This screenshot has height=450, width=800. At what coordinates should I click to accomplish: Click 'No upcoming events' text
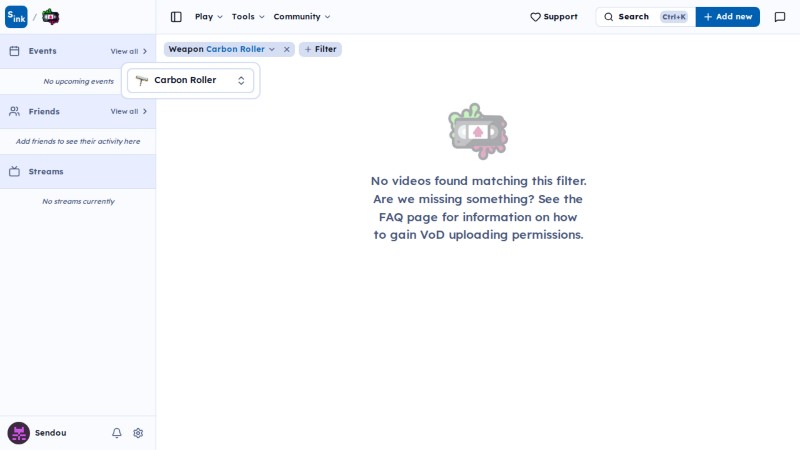tap(79, 82)
